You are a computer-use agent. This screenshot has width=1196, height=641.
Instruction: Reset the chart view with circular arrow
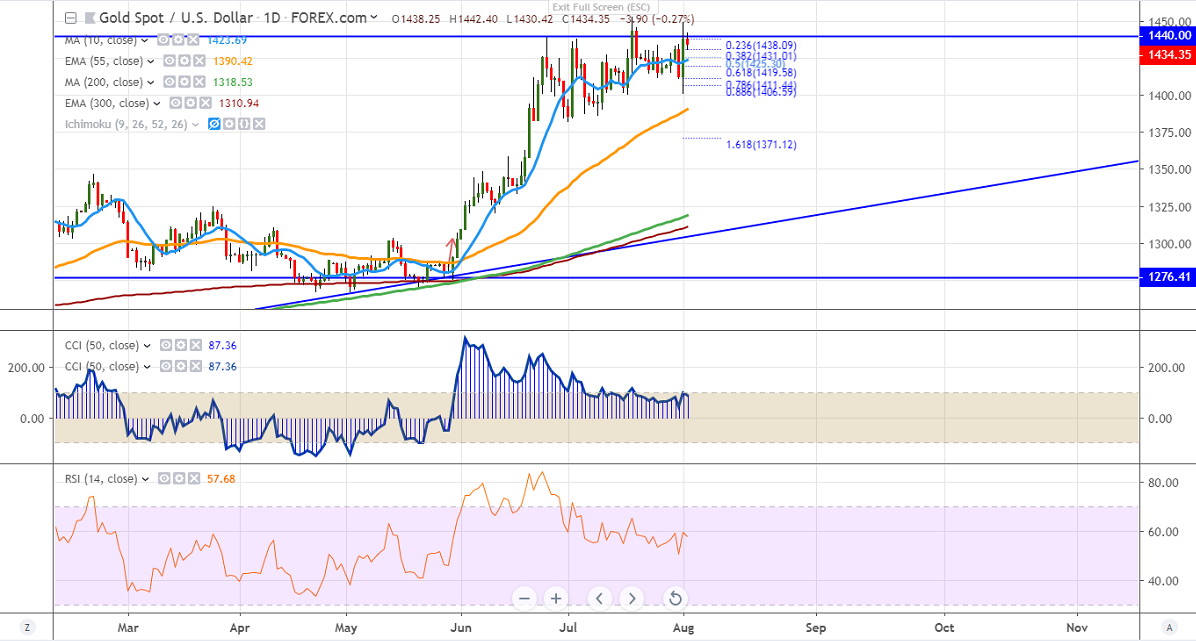[x=675, y=598]
